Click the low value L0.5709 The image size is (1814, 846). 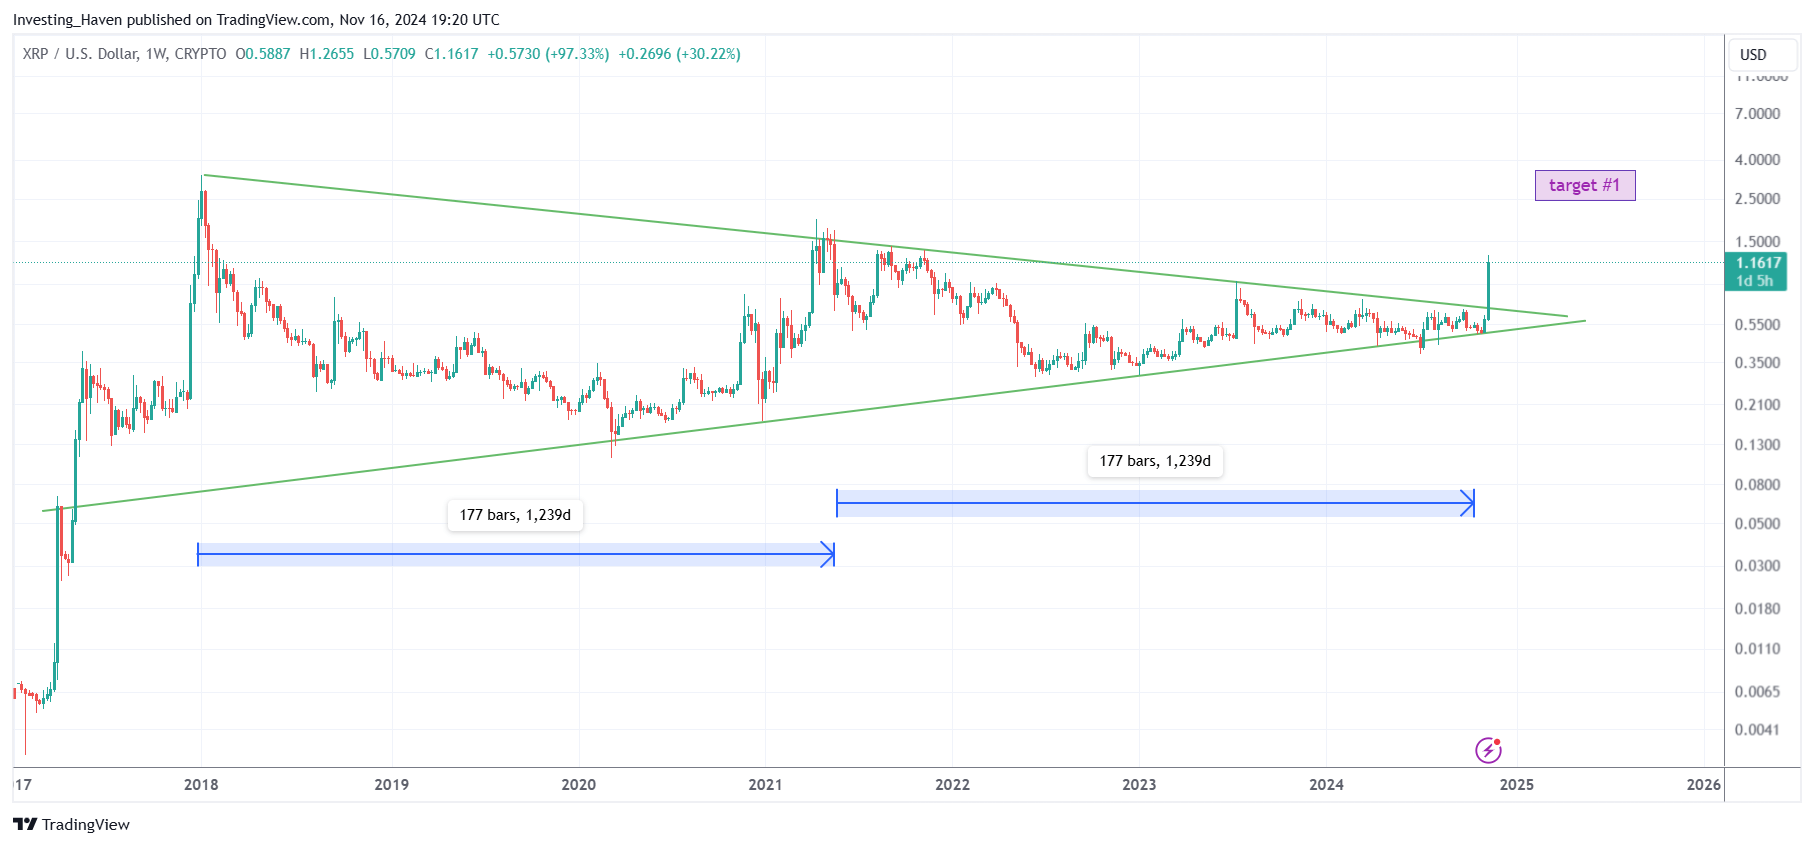click(x=389, y=54)
